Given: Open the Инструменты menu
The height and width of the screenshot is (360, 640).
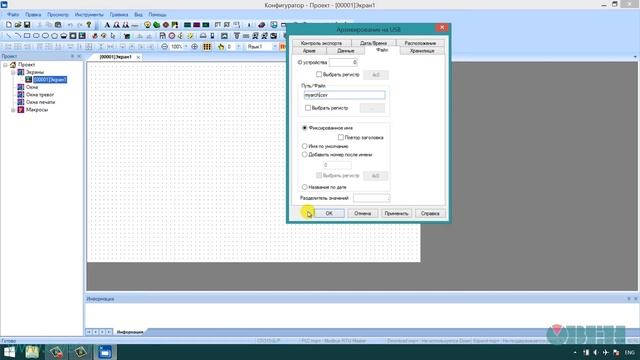Looking at the screenshot, I should [89, 14].
